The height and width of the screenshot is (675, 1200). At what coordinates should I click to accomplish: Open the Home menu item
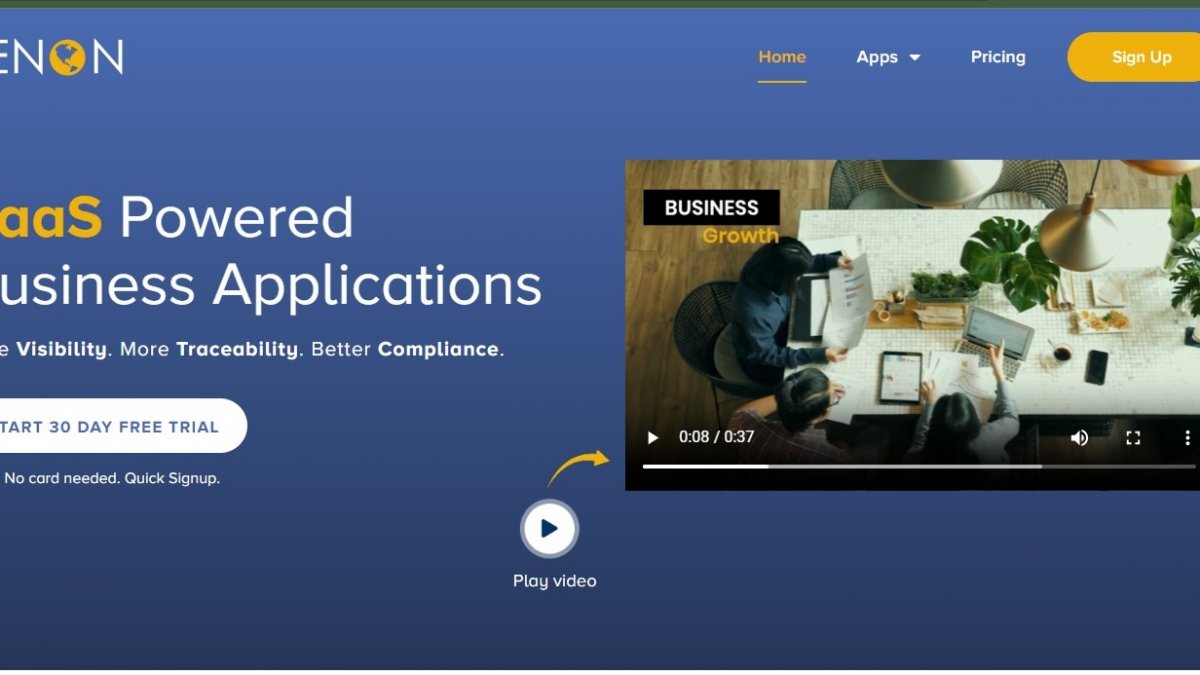pos(782,57)
